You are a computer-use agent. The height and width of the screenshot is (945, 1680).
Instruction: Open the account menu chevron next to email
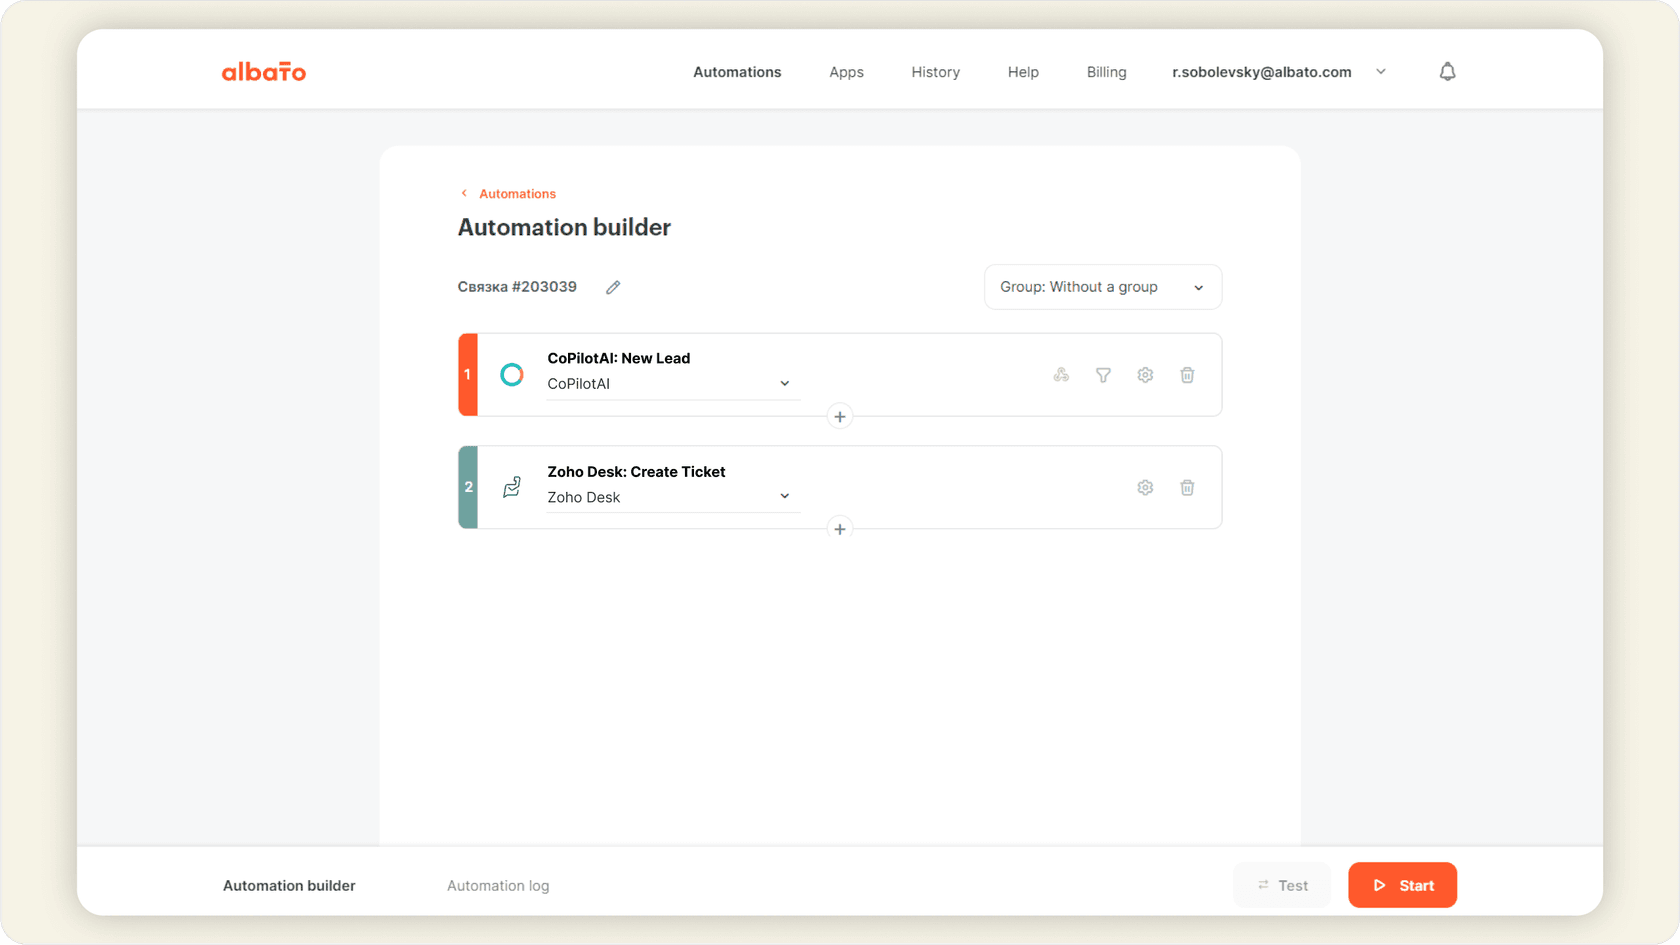(1381, 71)
